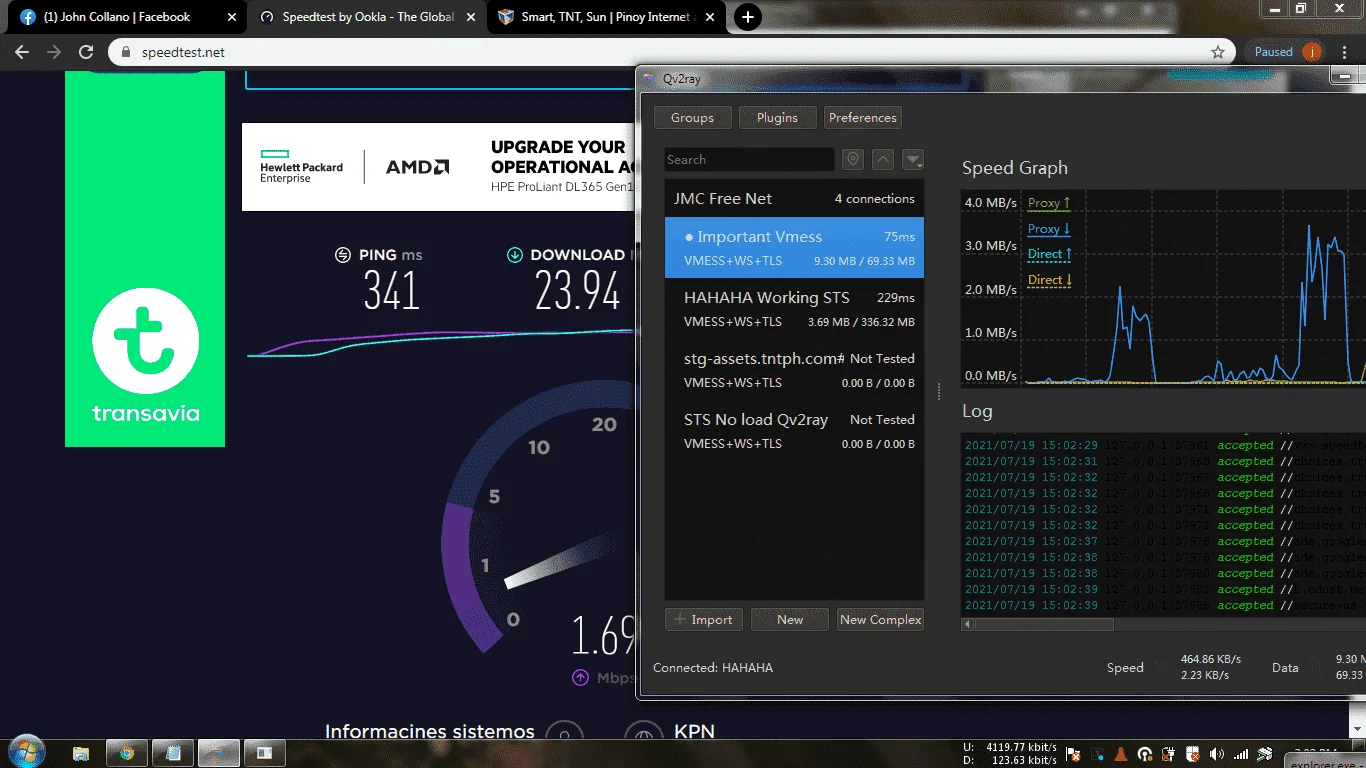Click the Proxy ↑ legend in Speed Graph
Image resolution: width=1366 pixels, height=768 pixels.
click(x=1049, y=203)
